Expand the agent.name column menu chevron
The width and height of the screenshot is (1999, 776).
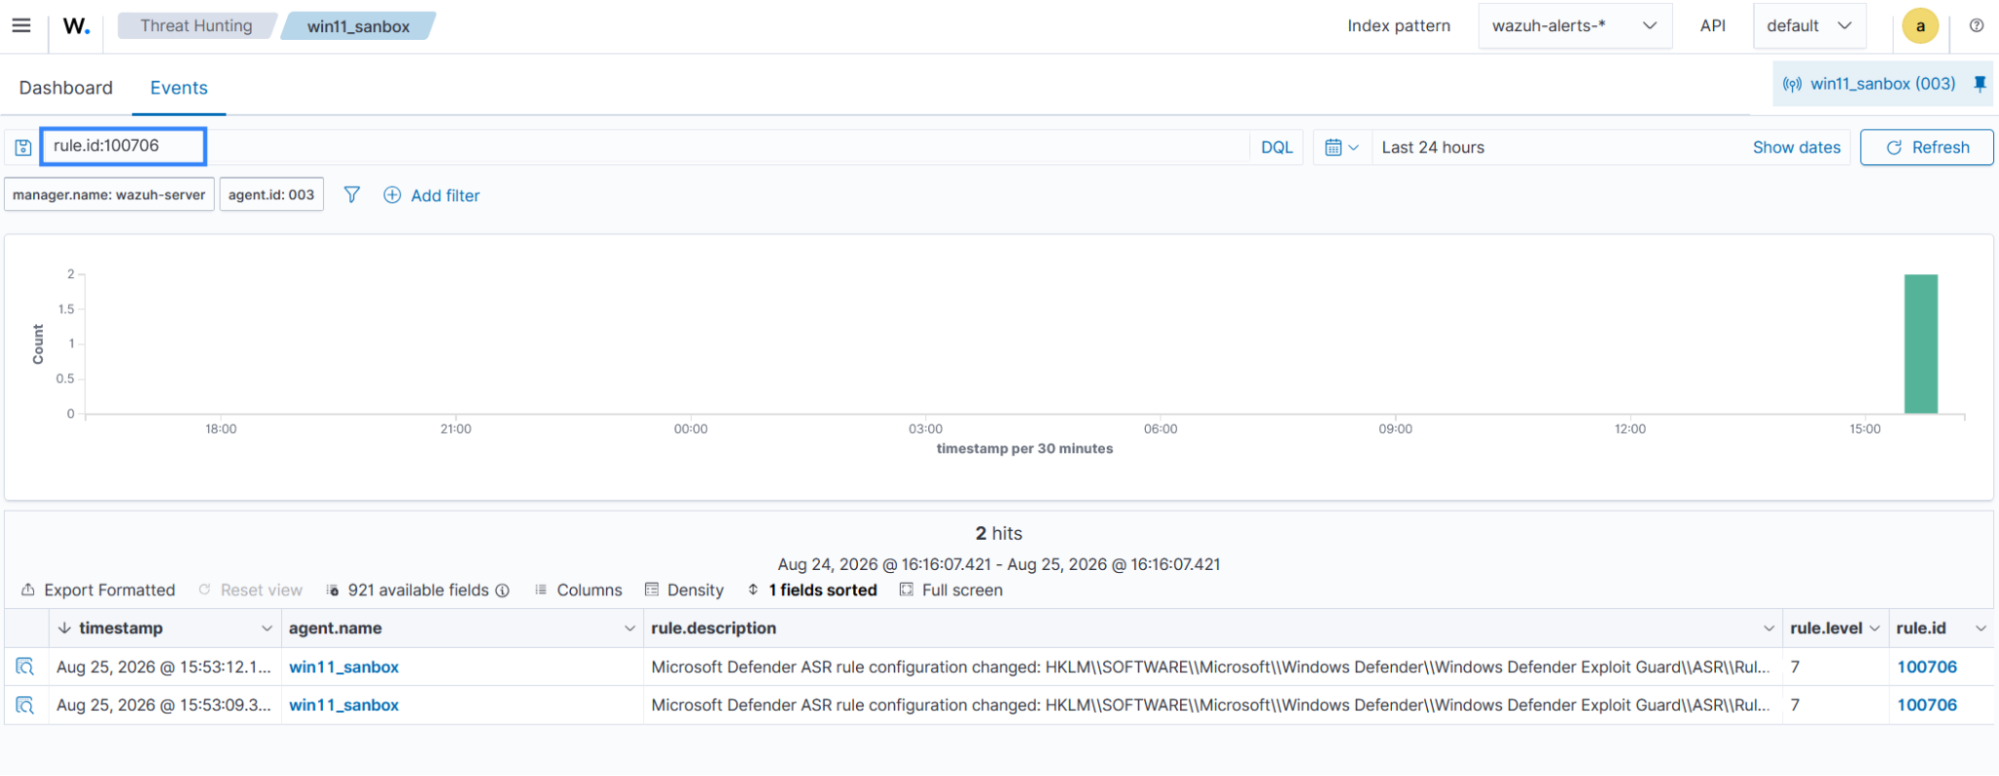[x=629, y=628]
